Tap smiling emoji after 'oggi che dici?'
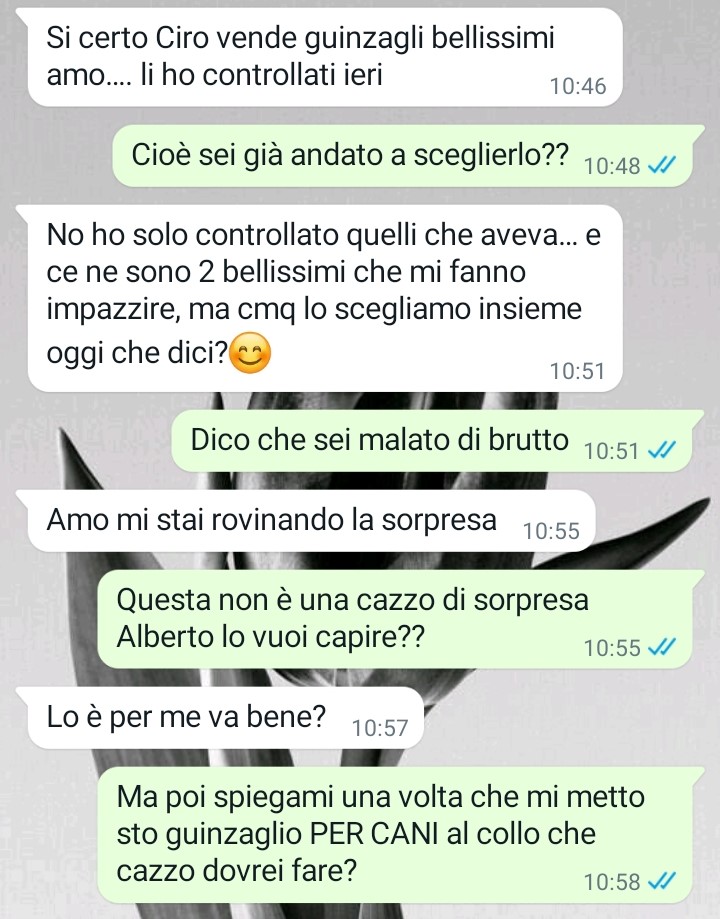Screen dimensions: 720x919 [x=250, y=353]
